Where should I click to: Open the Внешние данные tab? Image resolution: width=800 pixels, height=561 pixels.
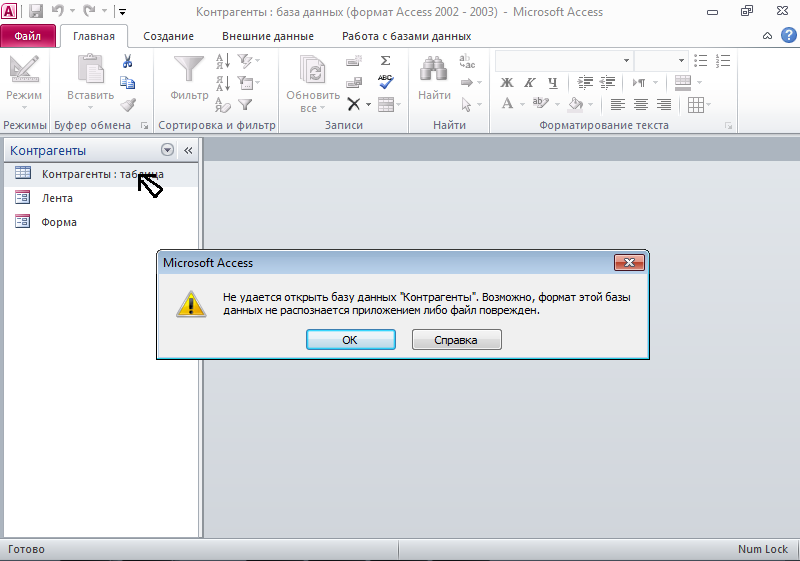pyautogui.click(x=268, y=36)
